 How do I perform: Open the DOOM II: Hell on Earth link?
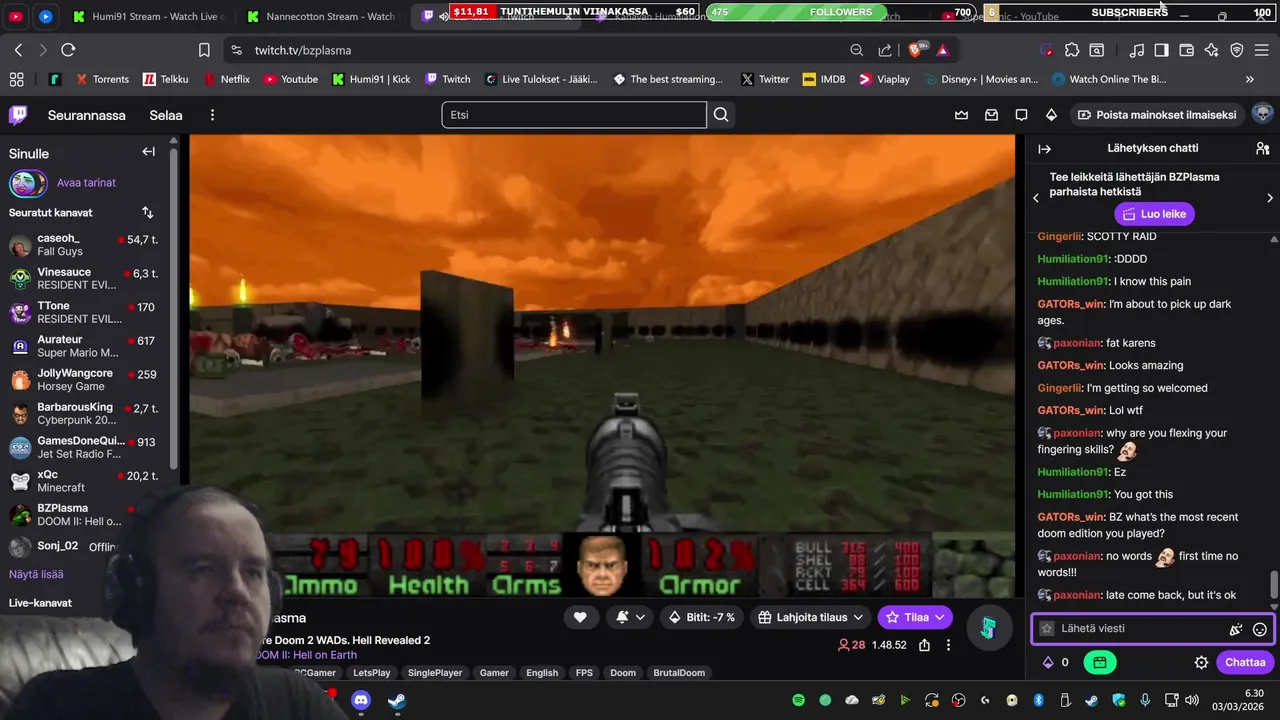306,655
